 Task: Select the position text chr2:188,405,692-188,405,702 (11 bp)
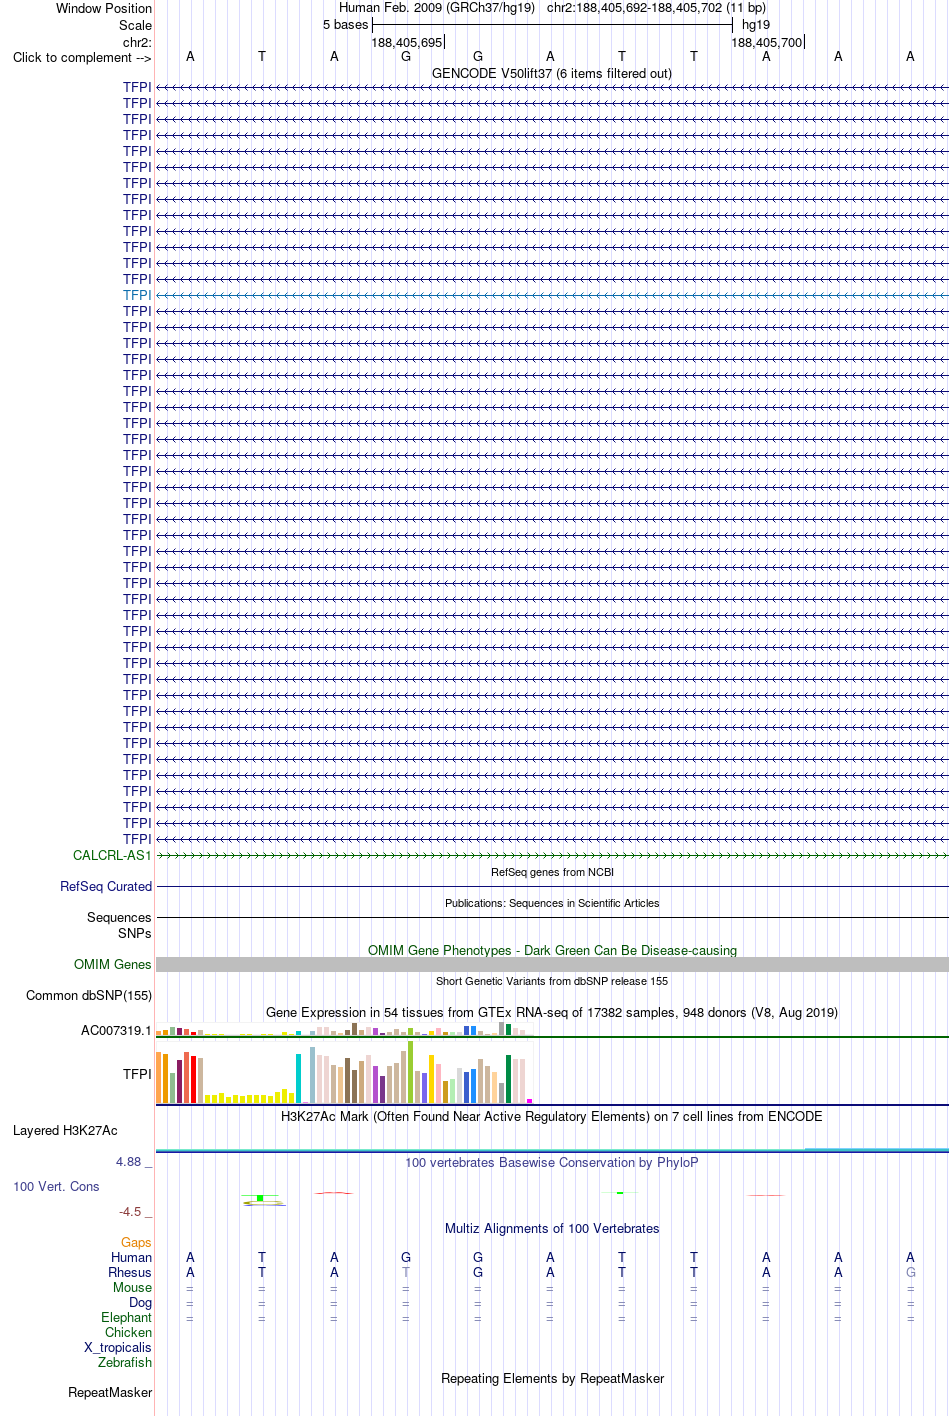tap(656, 8)
